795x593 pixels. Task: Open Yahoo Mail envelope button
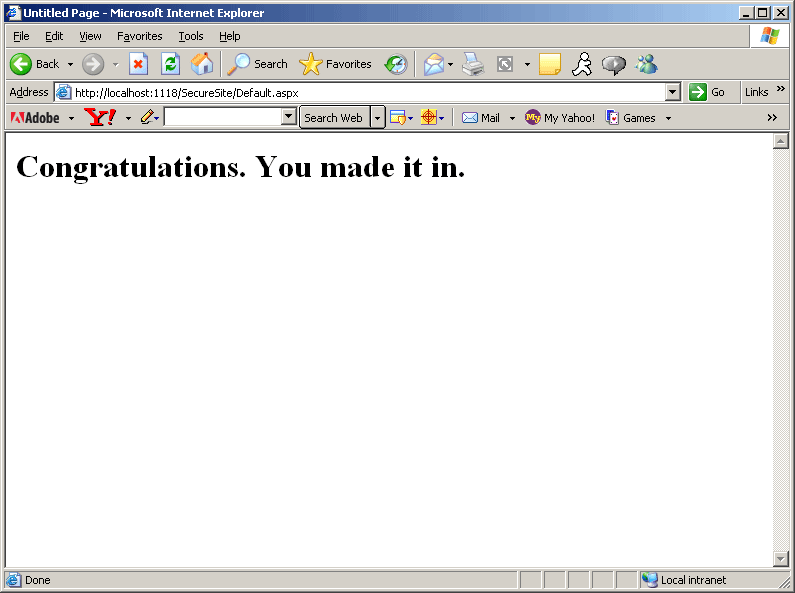click(x=481, y=118)
